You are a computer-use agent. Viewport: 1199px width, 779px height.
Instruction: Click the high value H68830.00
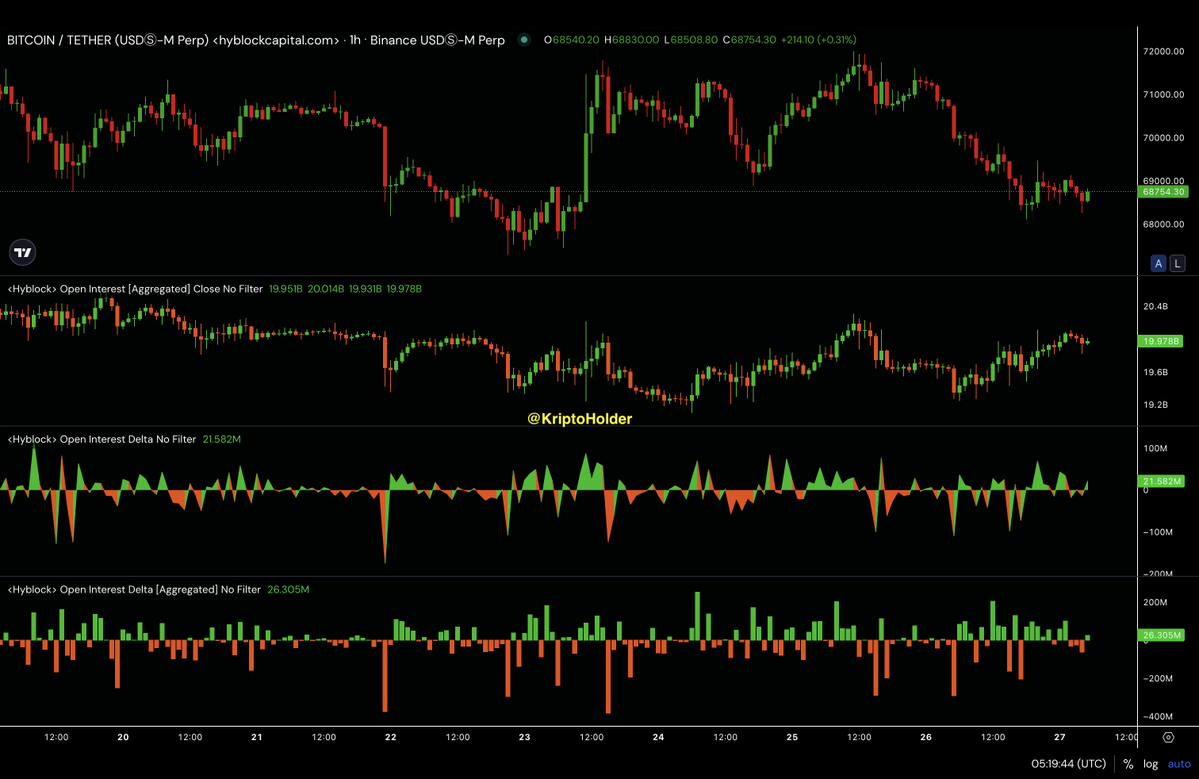coord(631,40)
